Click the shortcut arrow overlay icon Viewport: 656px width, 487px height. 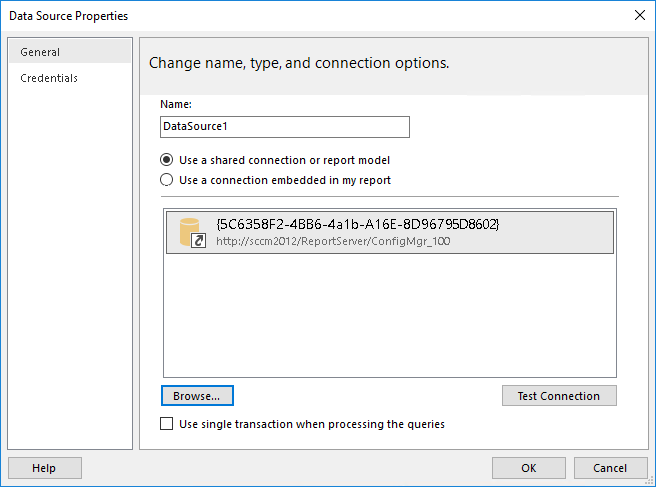pos(198,241)
